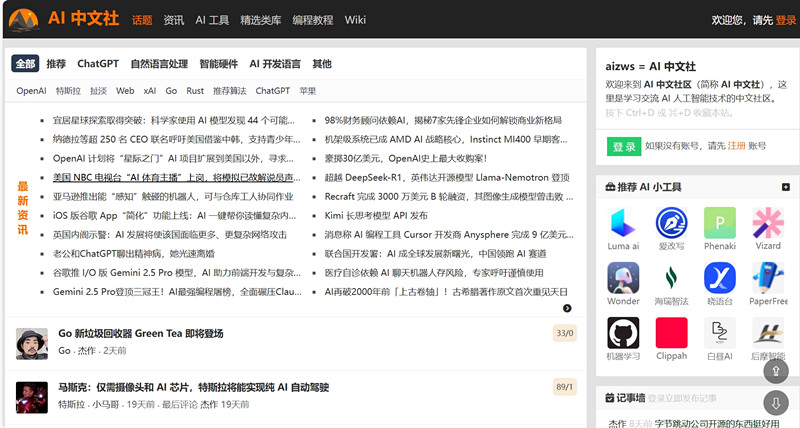This screenshot has height=428, width=800.
Task: Filter by the 特斯拉 tag
Action: pyautogui.click(x=68, y=91)
